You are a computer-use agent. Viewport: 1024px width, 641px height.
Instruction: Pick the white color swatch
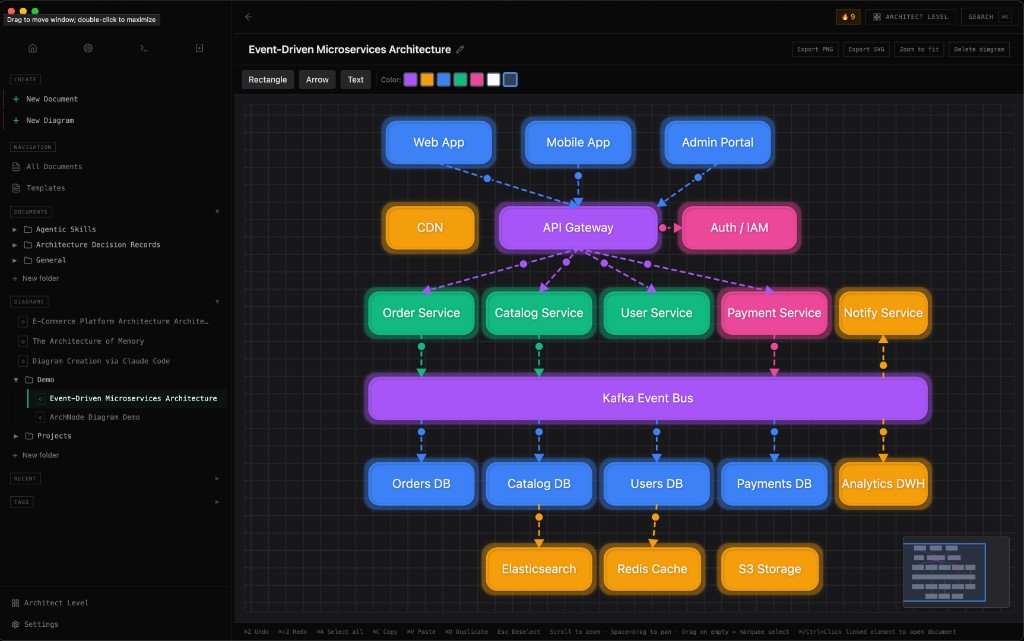(x=494, y=80)
